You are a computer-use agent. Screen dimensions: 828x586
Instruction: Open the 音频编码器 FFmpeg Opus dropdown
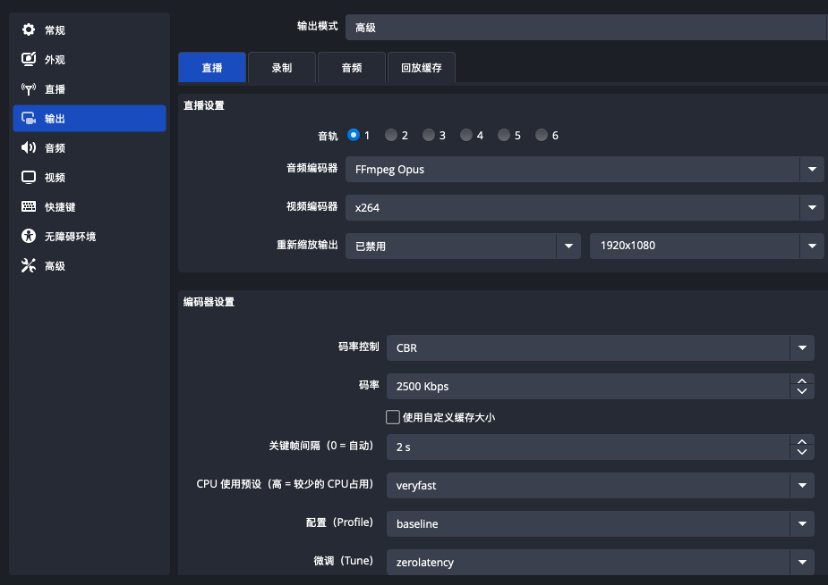[x=585, y=169]
